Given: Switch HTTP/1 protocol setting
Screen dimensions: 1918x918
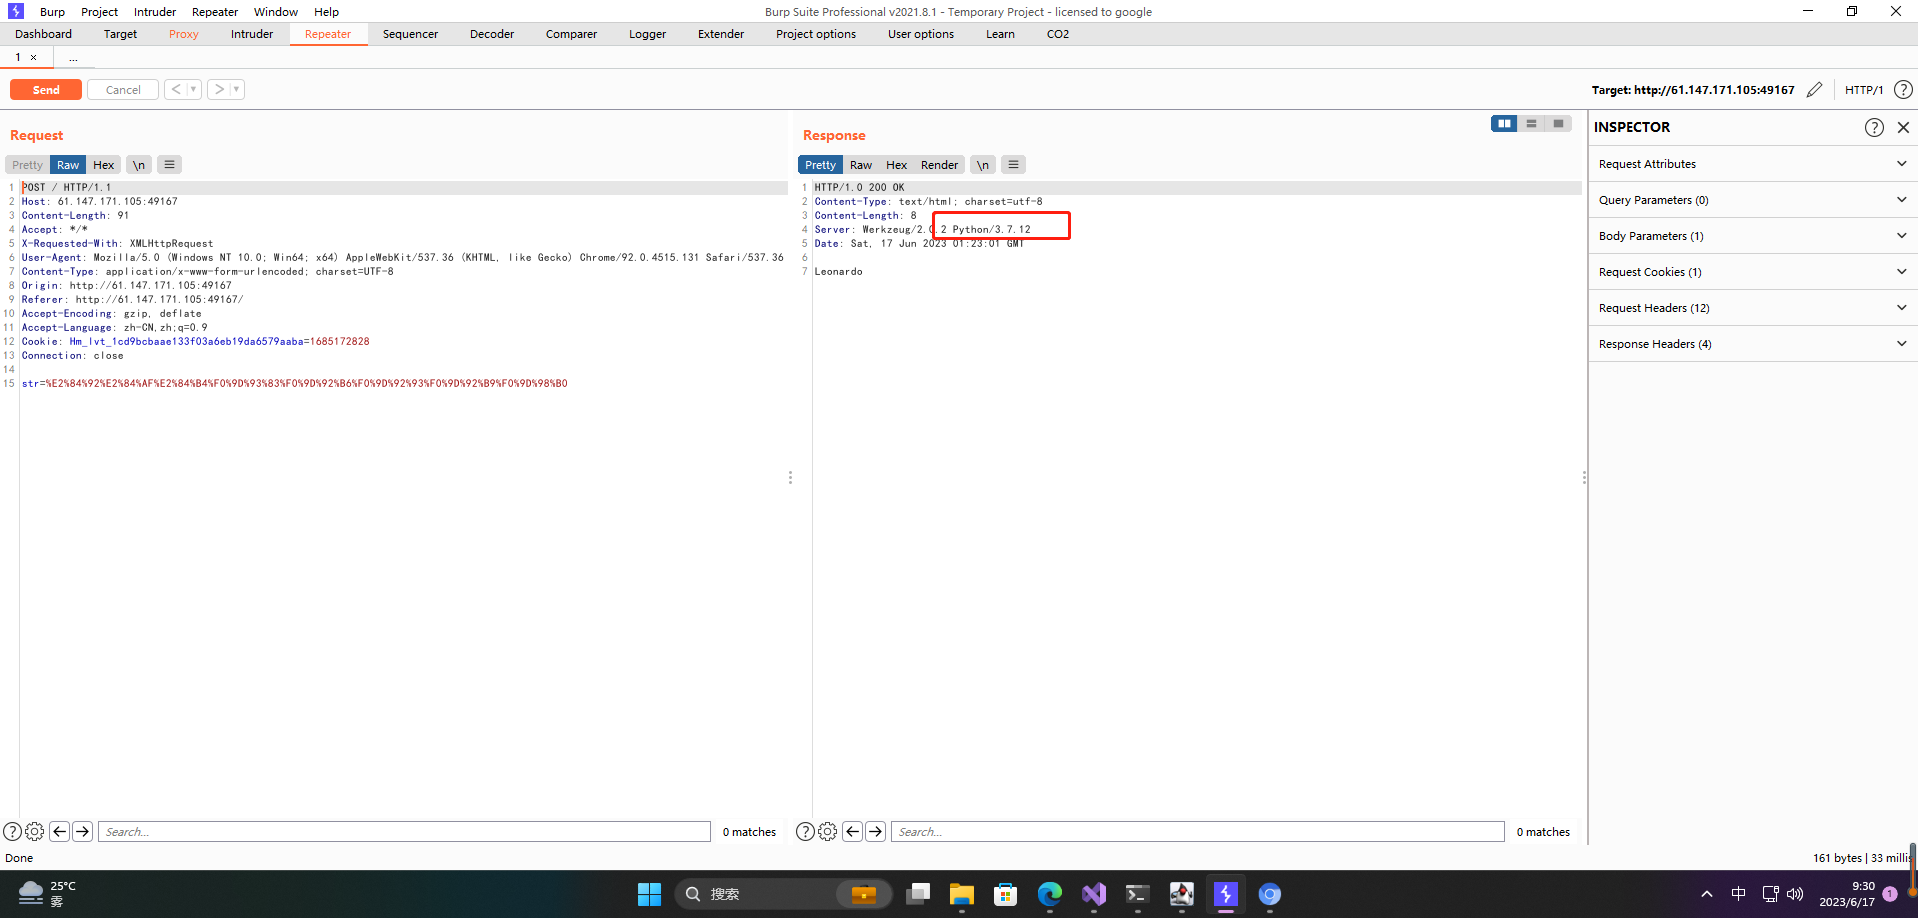Looking at the screenshot, I should coord(1864,90).
